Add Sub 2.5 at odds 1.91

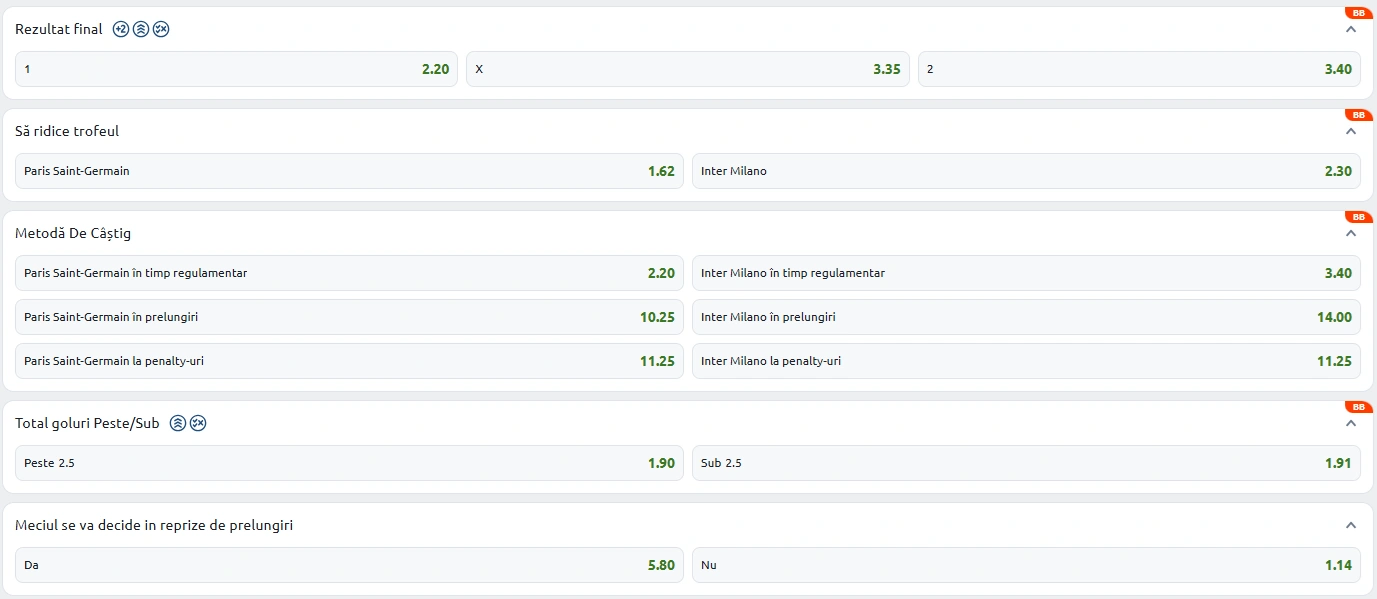point(1027,463)
